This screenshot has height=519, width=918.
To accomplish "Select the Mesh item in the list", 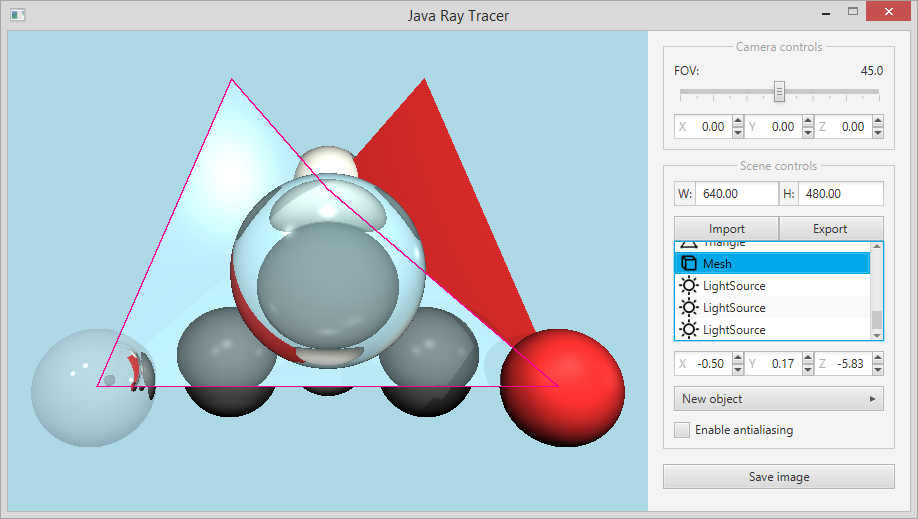I will pyautogui.click(x=772, y=264).
